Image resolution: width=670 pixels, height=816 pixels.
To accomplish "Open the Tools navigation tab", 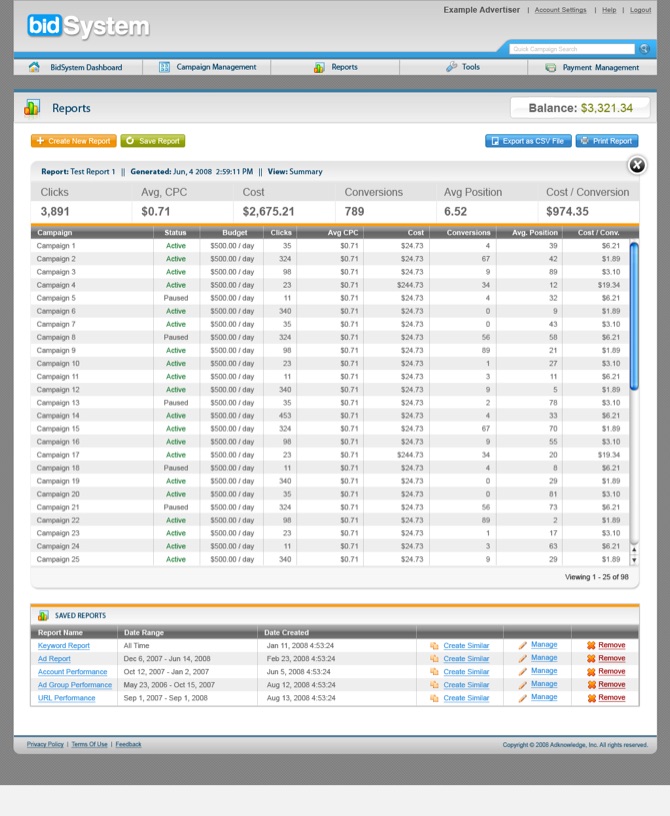I will (x=463, y=67).
